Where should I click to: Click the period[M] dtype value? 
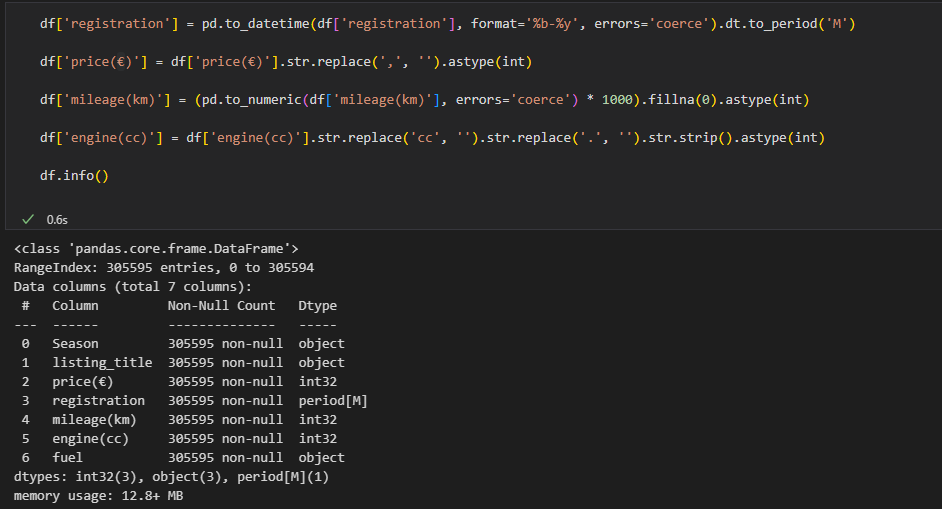pyautogui.click(x=333, y=401)
